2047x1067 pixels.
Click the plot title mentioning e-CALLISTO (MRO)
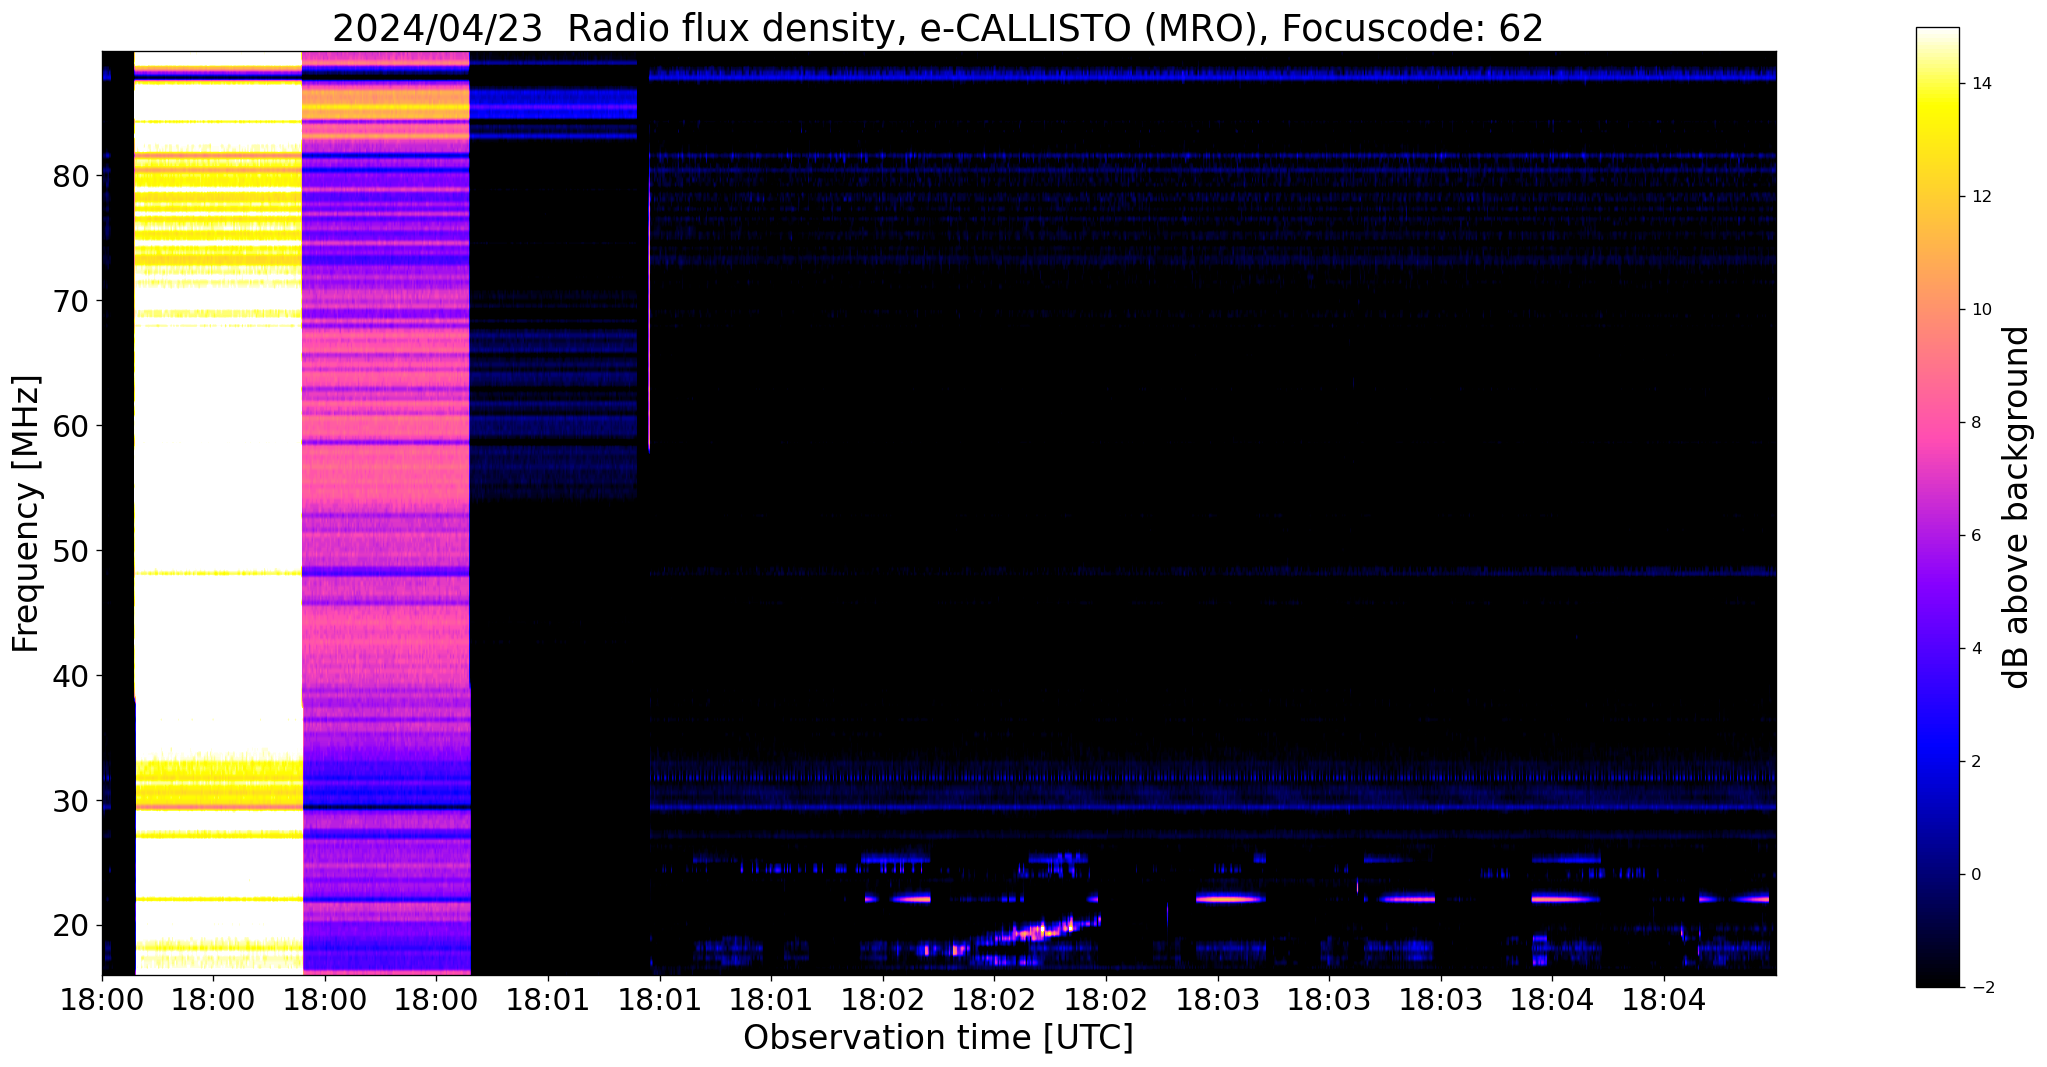938,28
